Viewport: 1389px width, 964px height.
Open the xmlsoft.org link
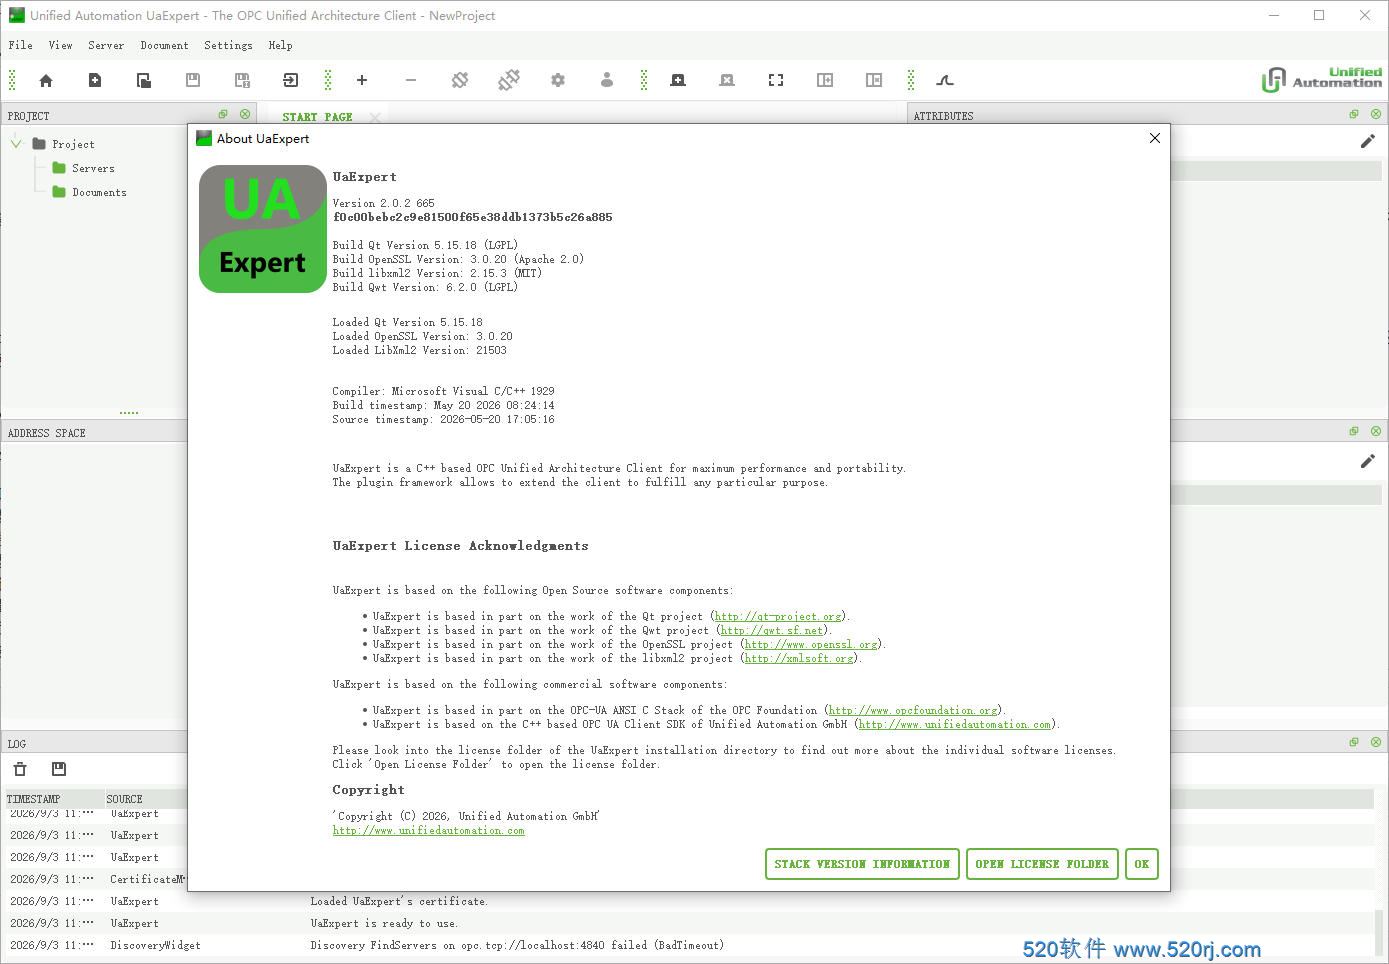pos(799,658)
